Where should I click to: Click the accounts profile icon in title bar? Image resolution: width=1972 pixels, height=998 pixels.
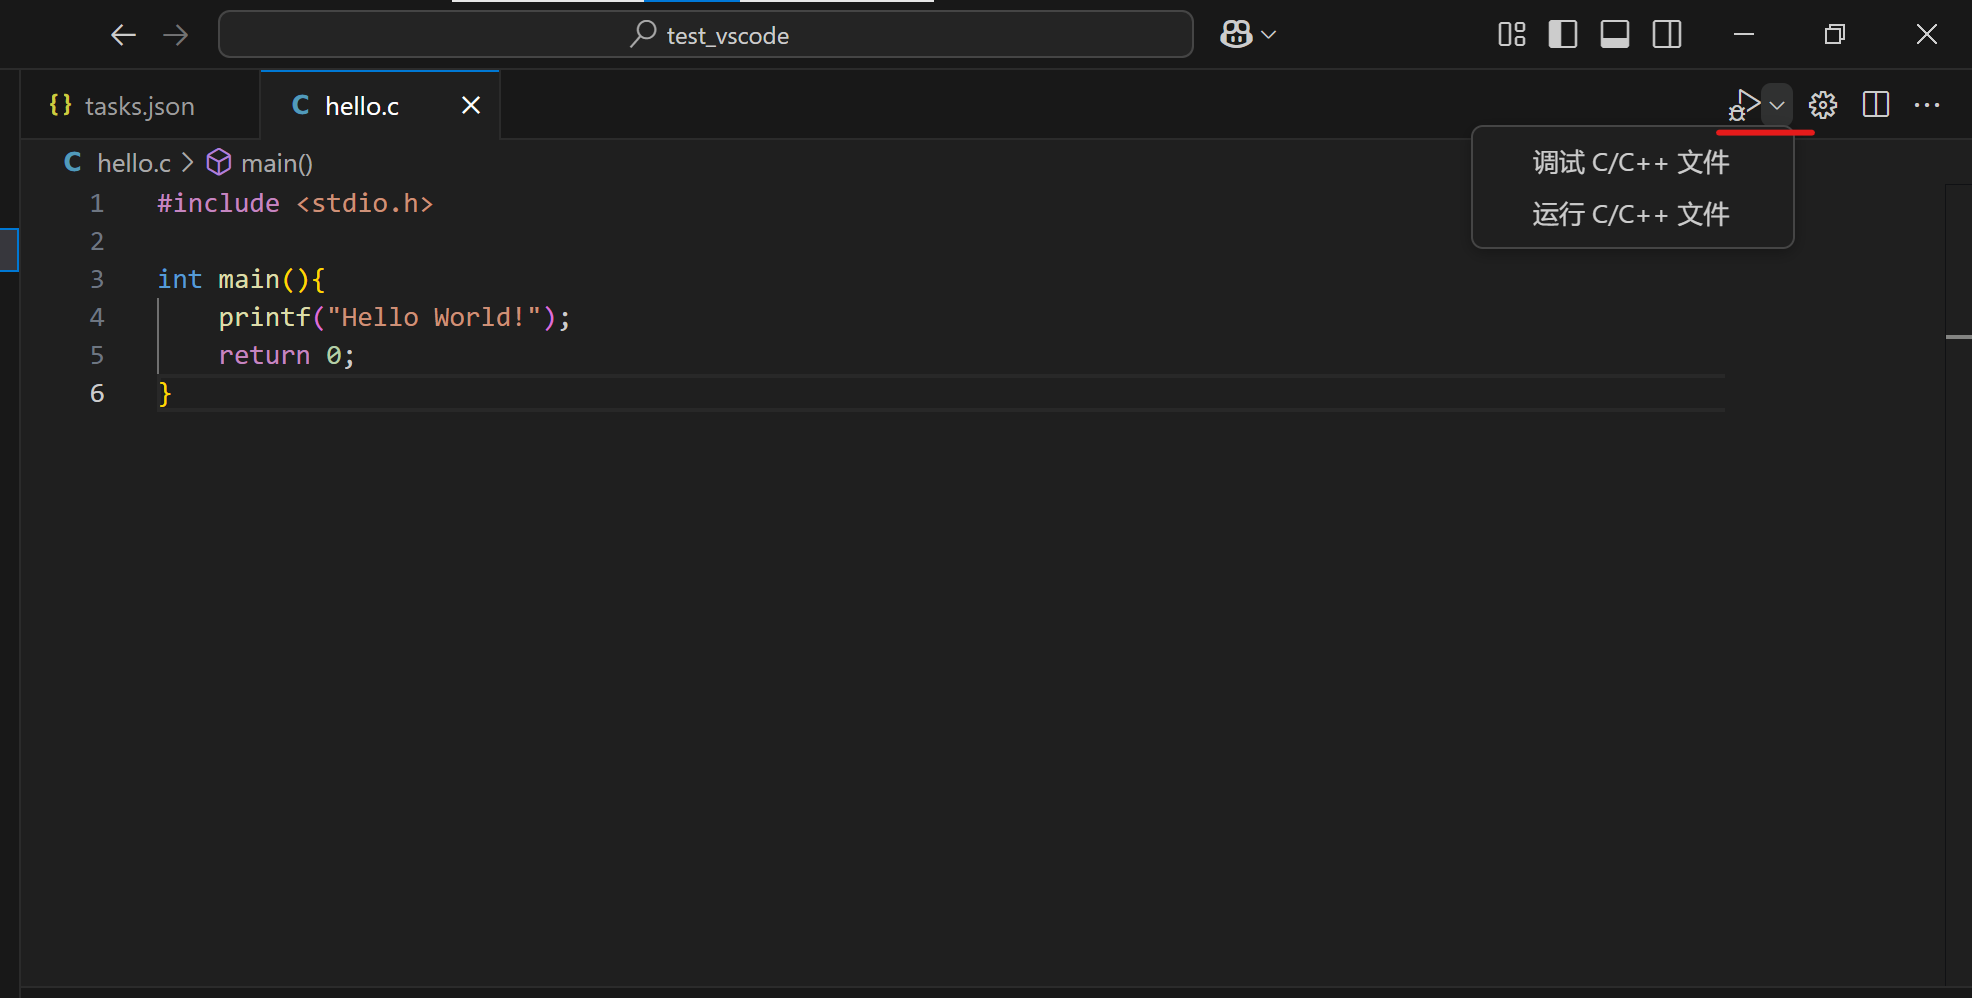coord(1236,33)
